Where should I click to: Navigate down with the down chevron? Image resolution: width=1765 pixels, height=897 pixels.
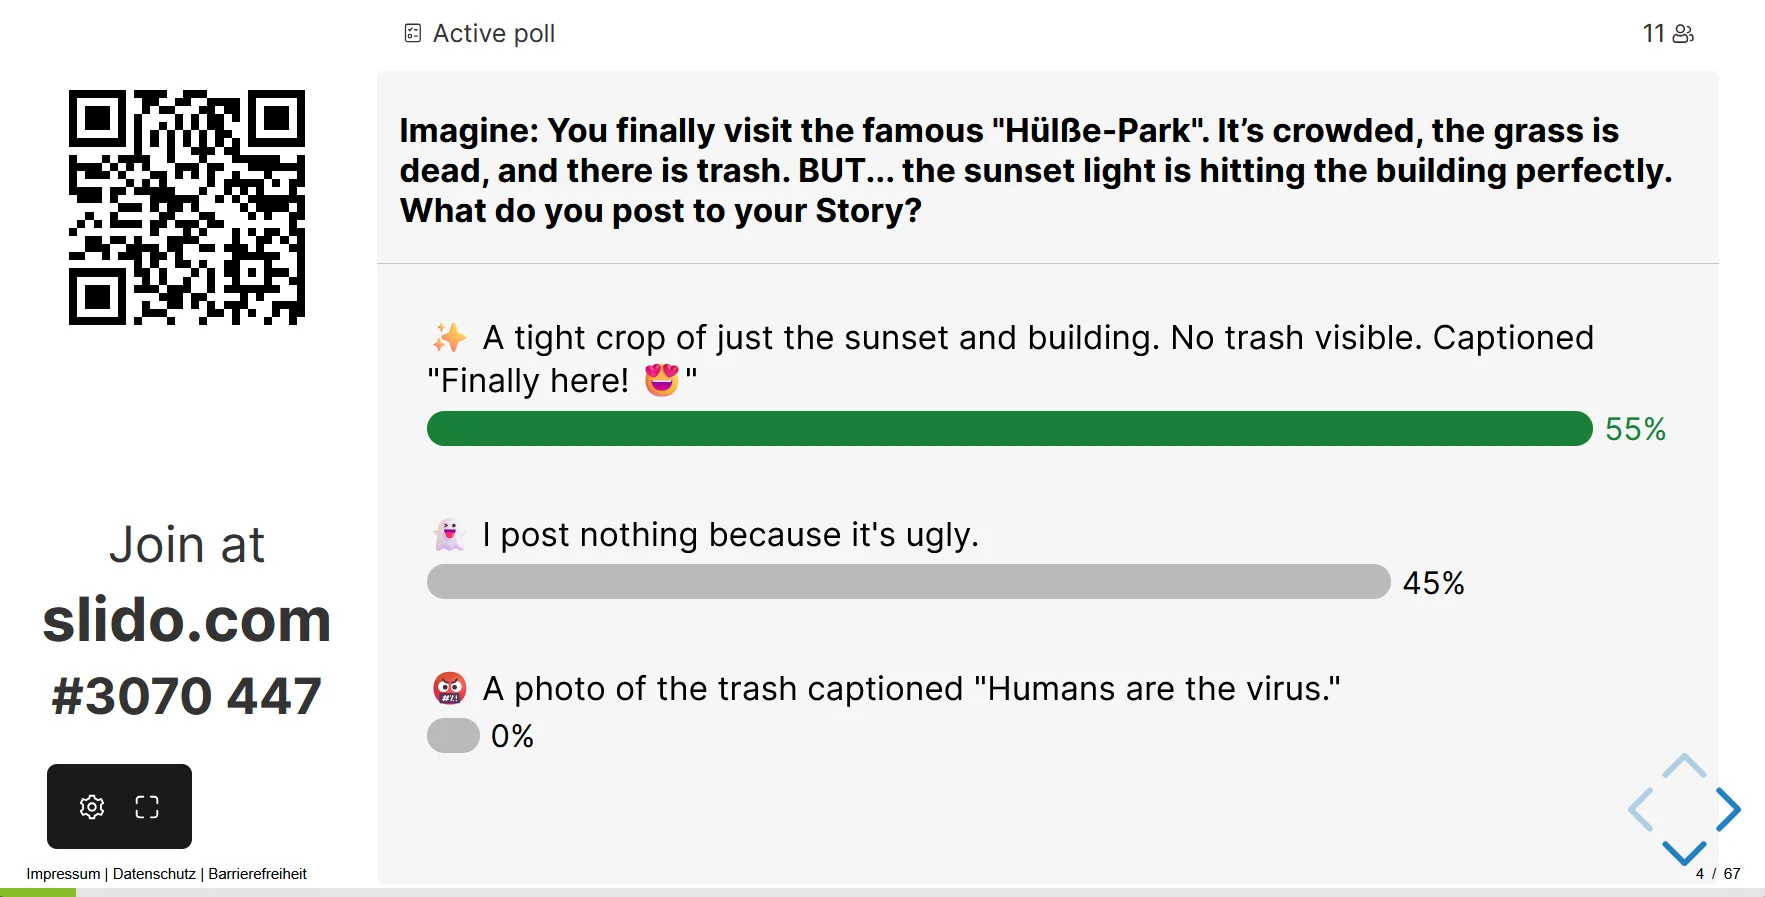coord(1684,852)
